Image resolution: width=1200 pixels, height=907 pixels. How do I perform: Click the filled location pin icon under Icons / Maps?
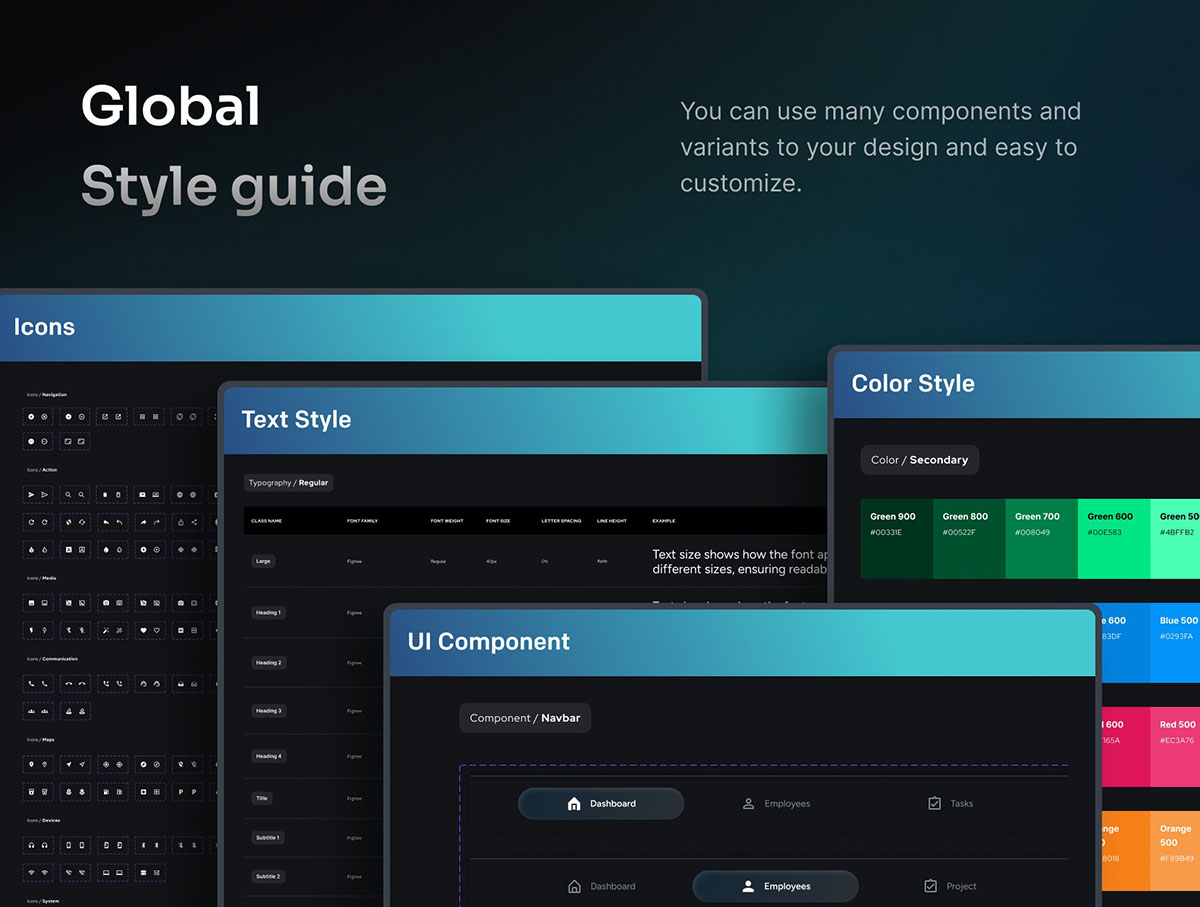click(x=31, y=764)
